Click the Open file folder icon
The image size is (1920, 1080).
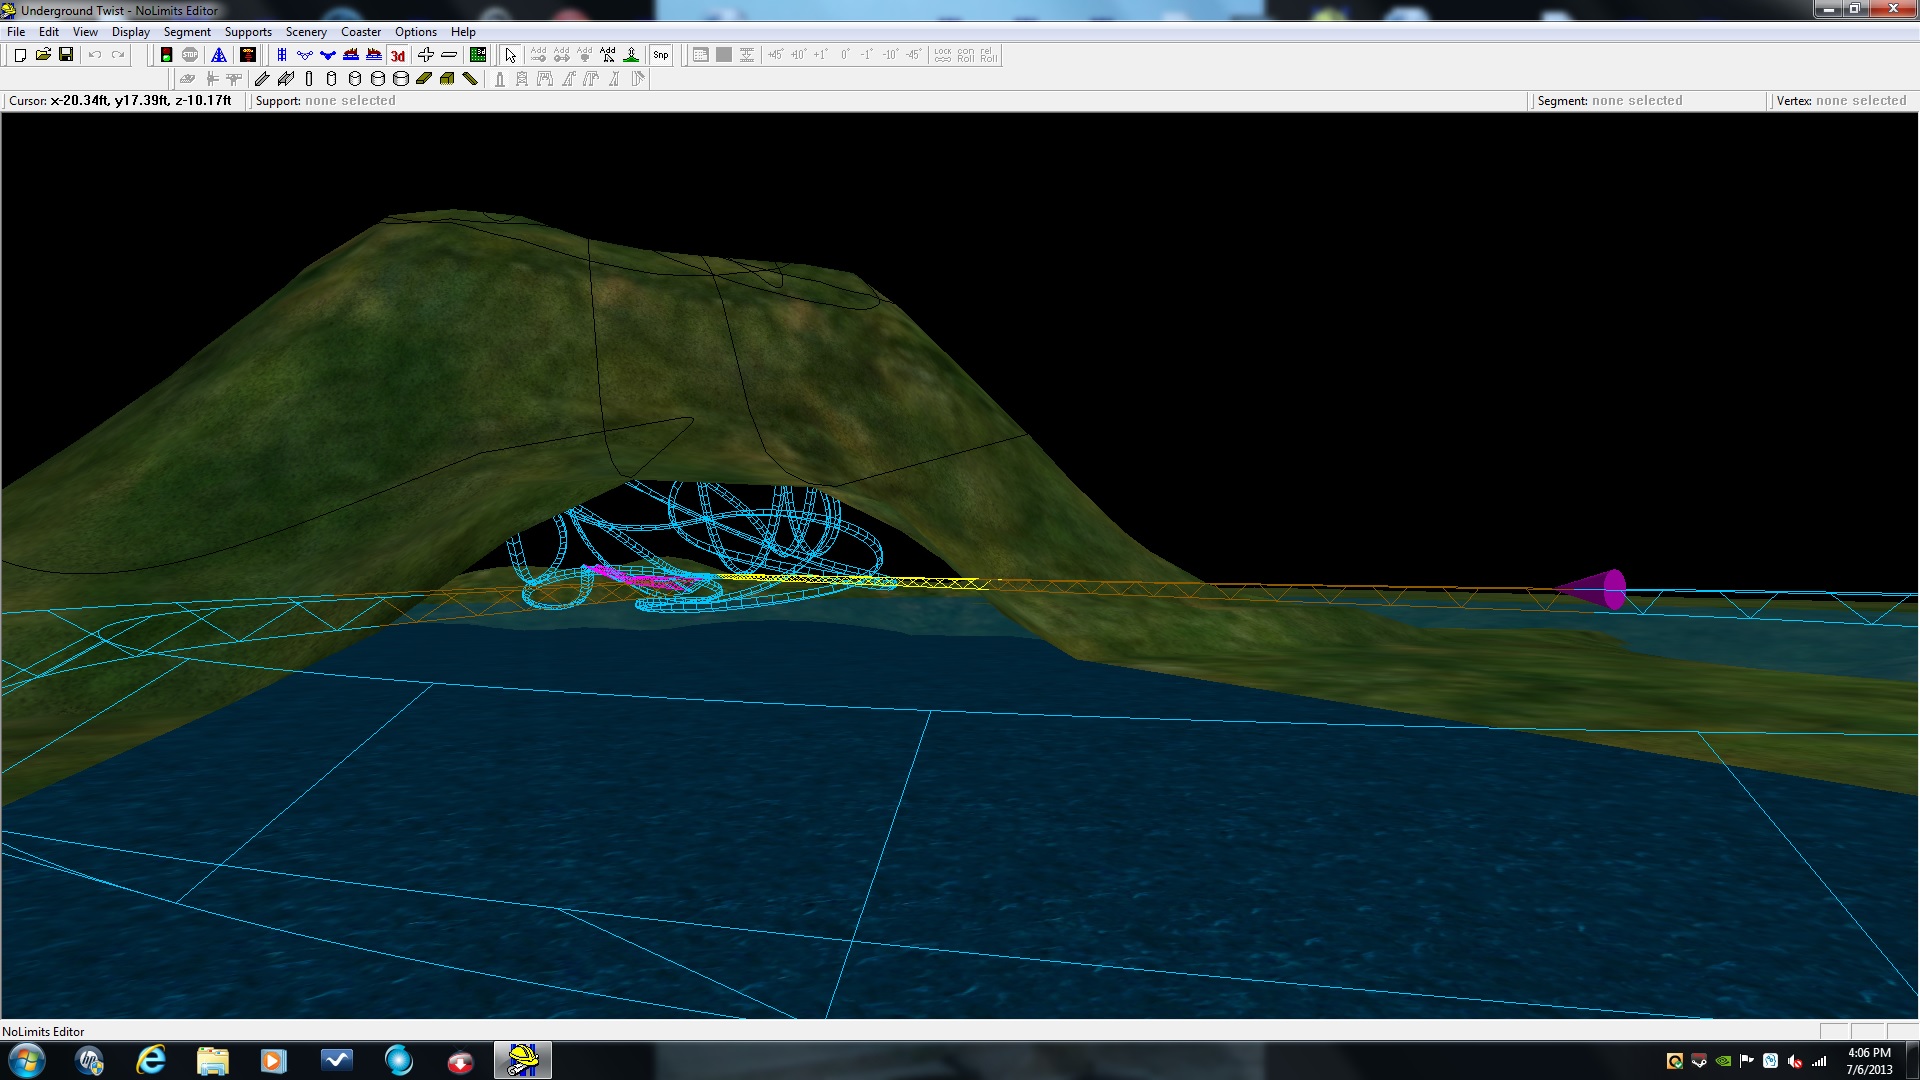pyautogui.click(x=43, y=55)
